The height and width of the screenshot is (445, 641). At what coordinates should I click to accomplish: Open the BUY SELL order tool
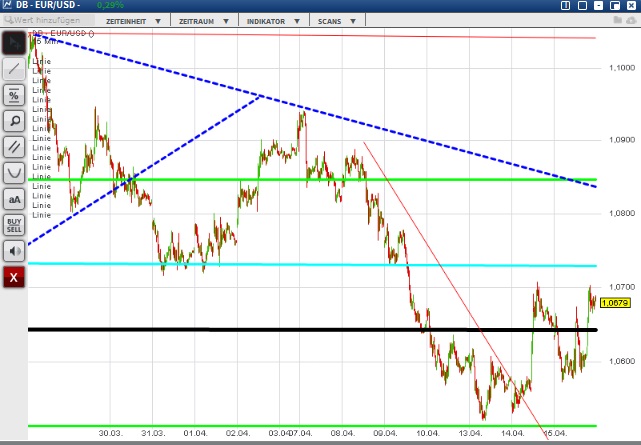click(14, 225)
